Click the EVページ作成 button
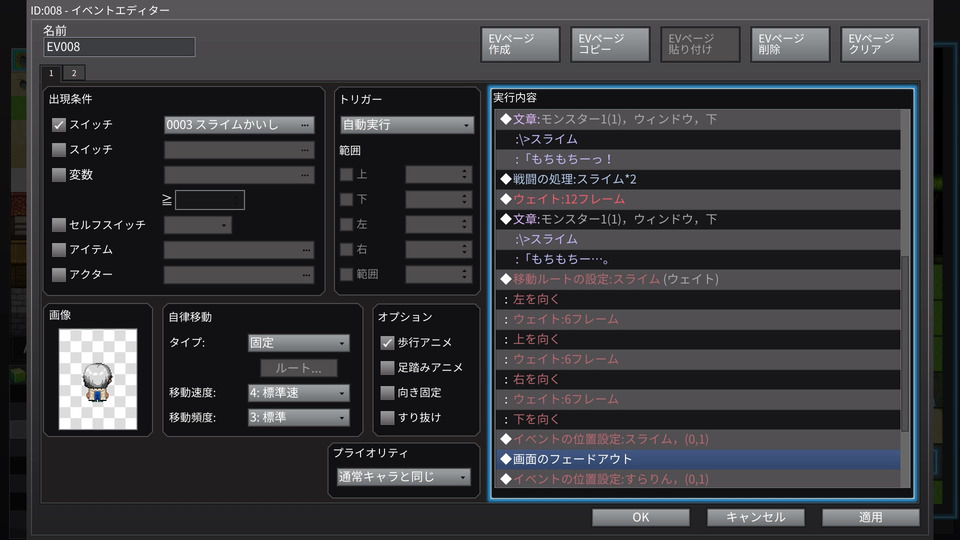Image resolution: width=960 pixels, height=540 pixels. (520, 44)
